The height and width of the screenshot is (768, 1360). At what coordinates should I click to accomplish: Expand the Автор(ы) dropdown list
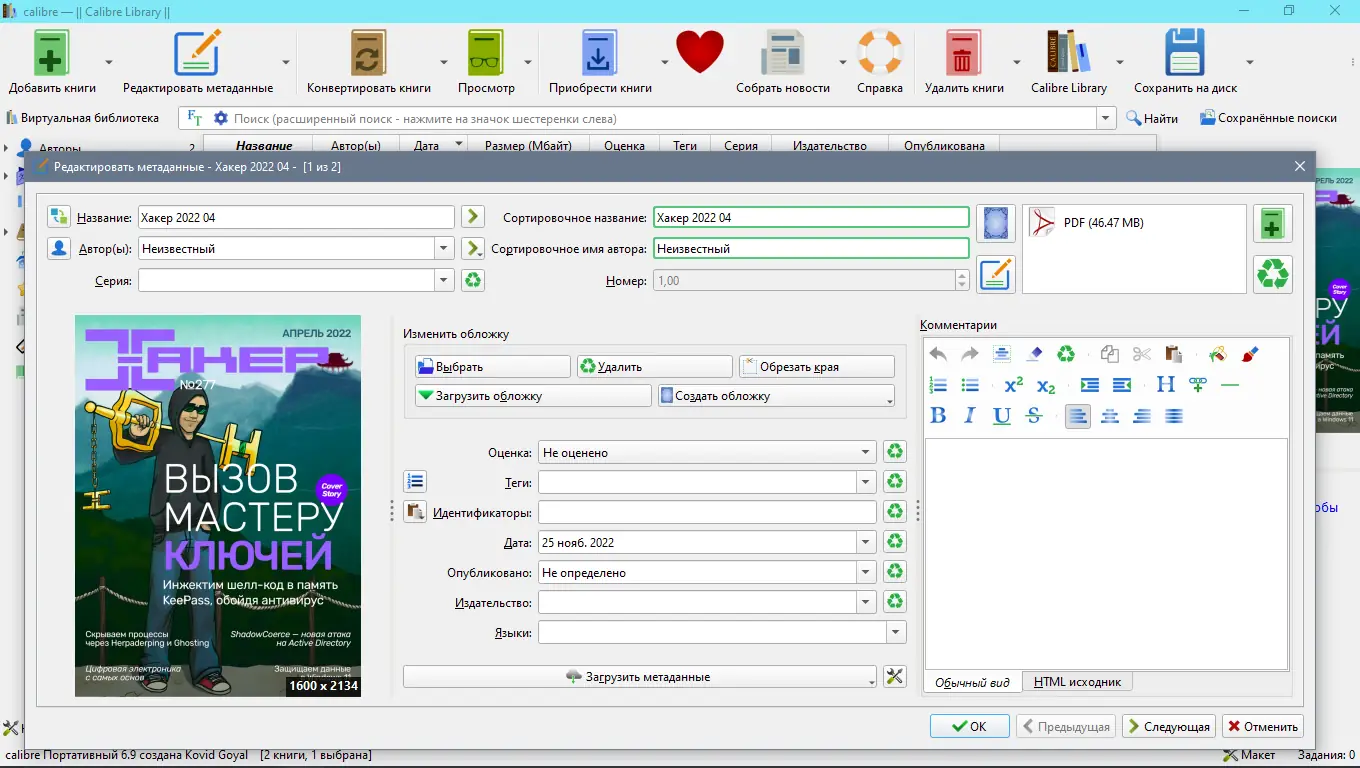point(444,249)
